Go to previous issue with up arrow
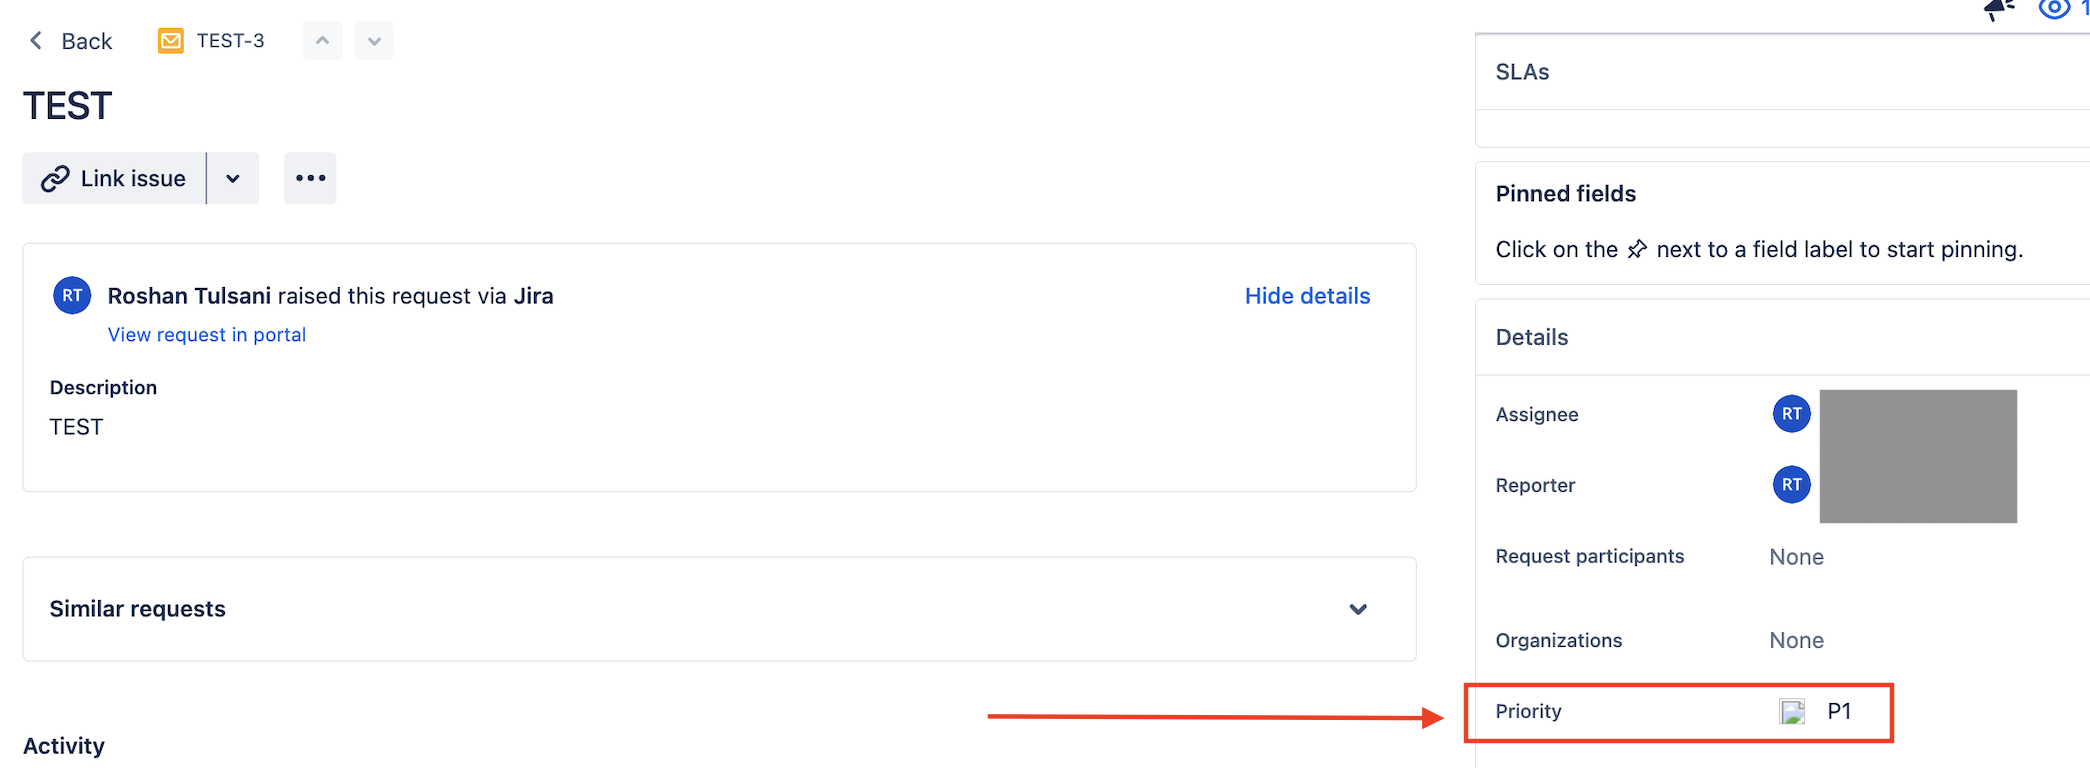 [x=322, y=41]
